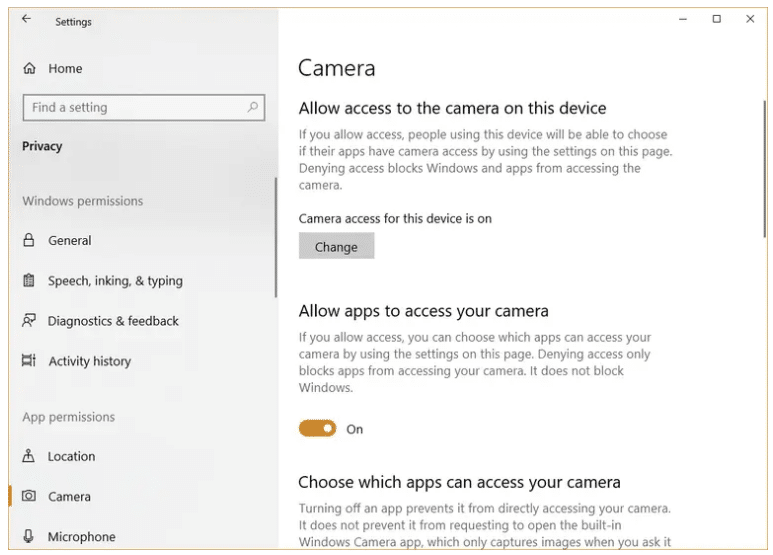Open General privacy settings
The image size is (773, 555).
(x=70, y=241)
